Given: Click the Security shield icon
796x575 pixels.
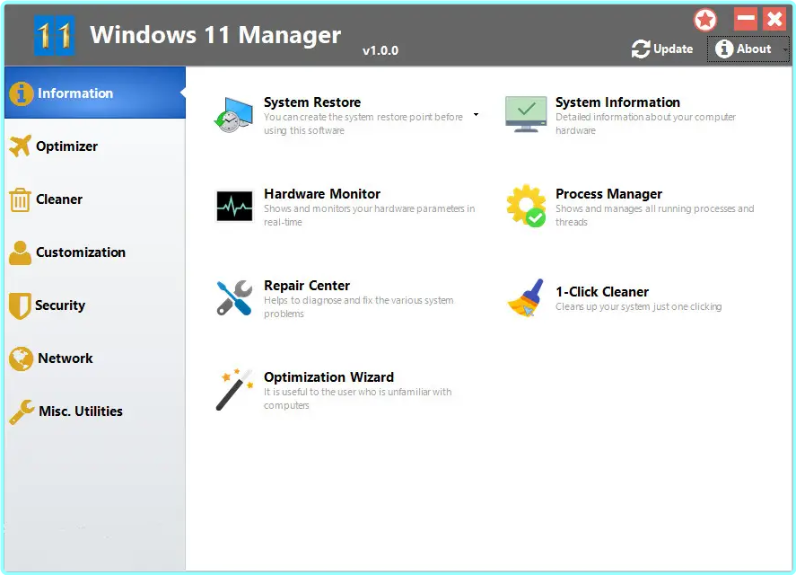Looking at the screenshot, I should [x=20, y=306].
